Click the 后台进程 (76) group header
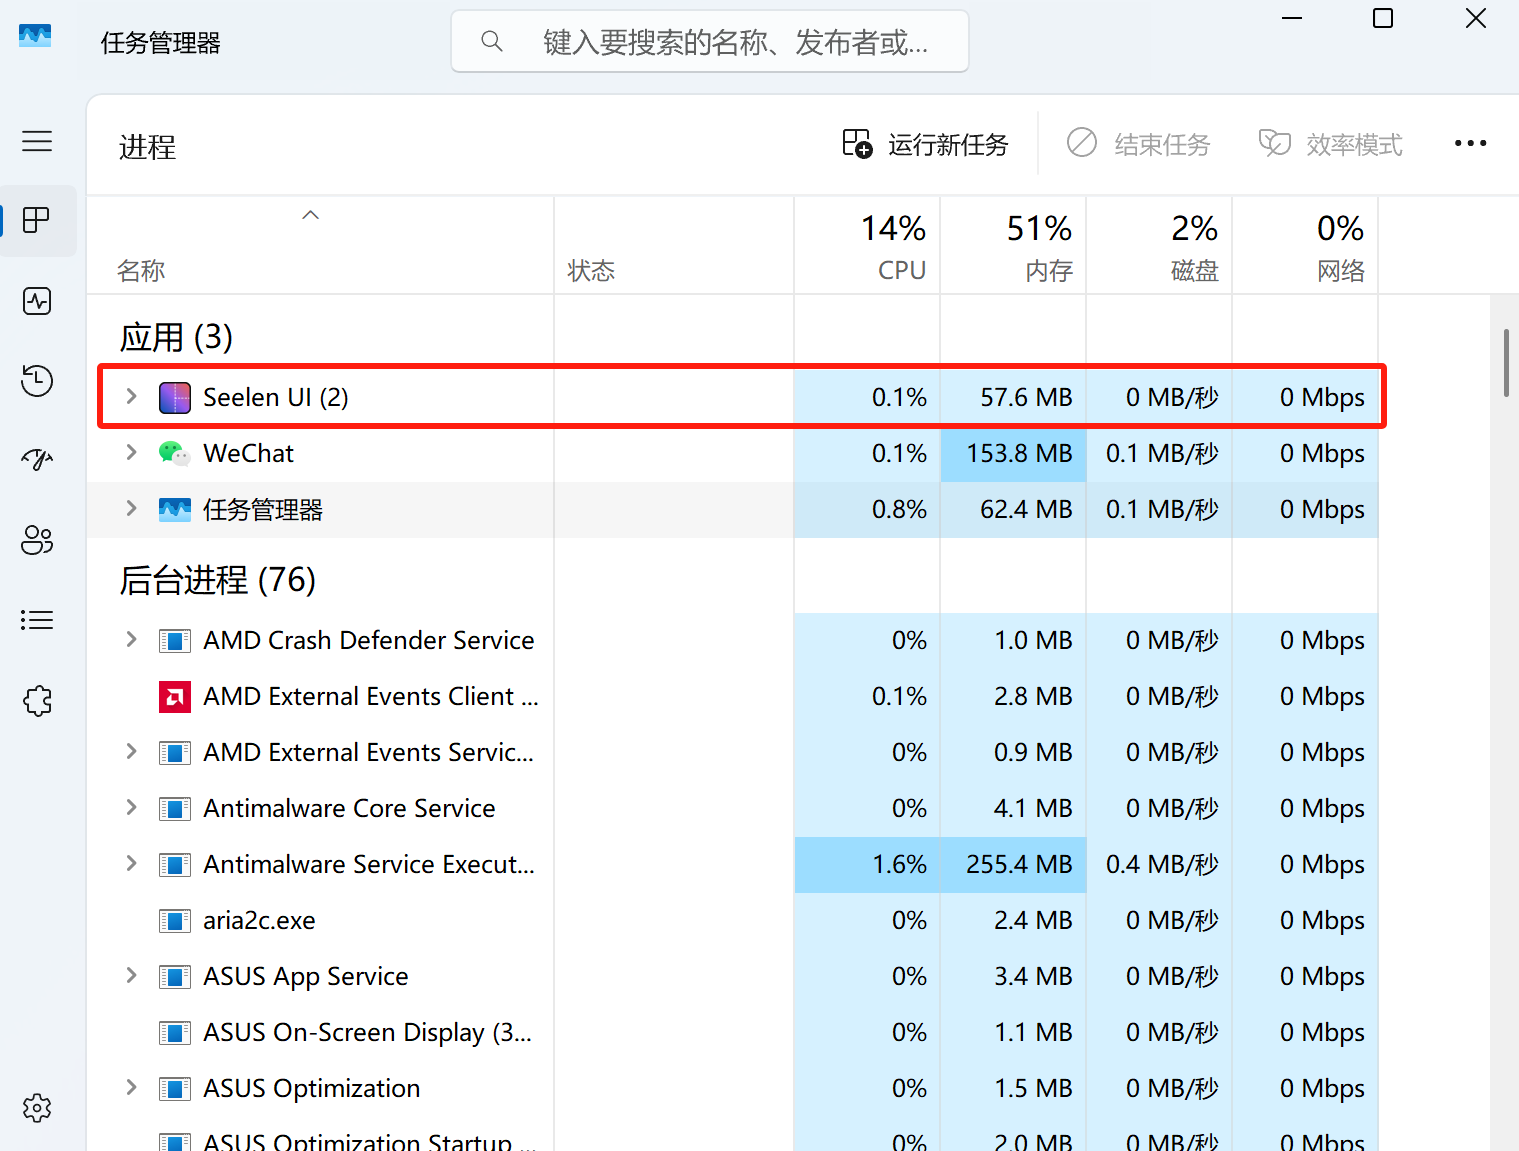This screenshot has width=1519, height=1151. click(x=218, y=580)
